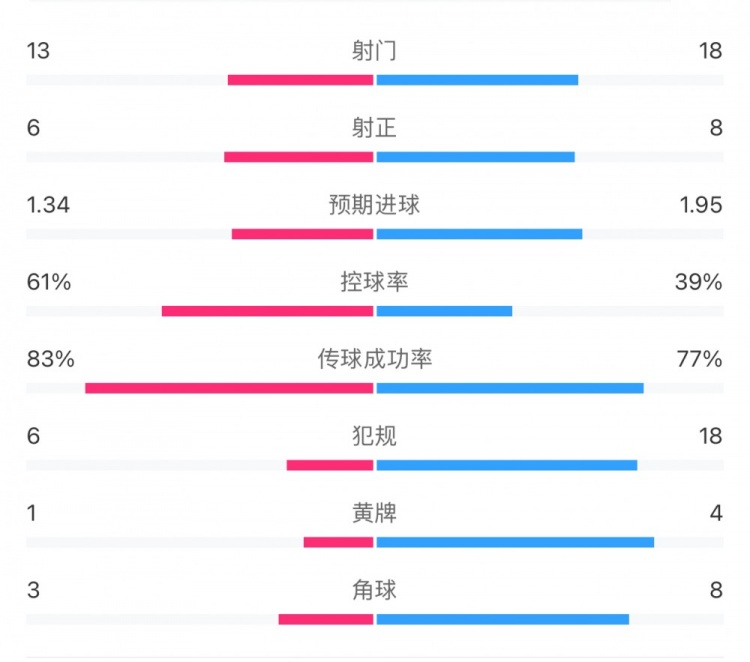Select the blue 射门 bar

477,80
